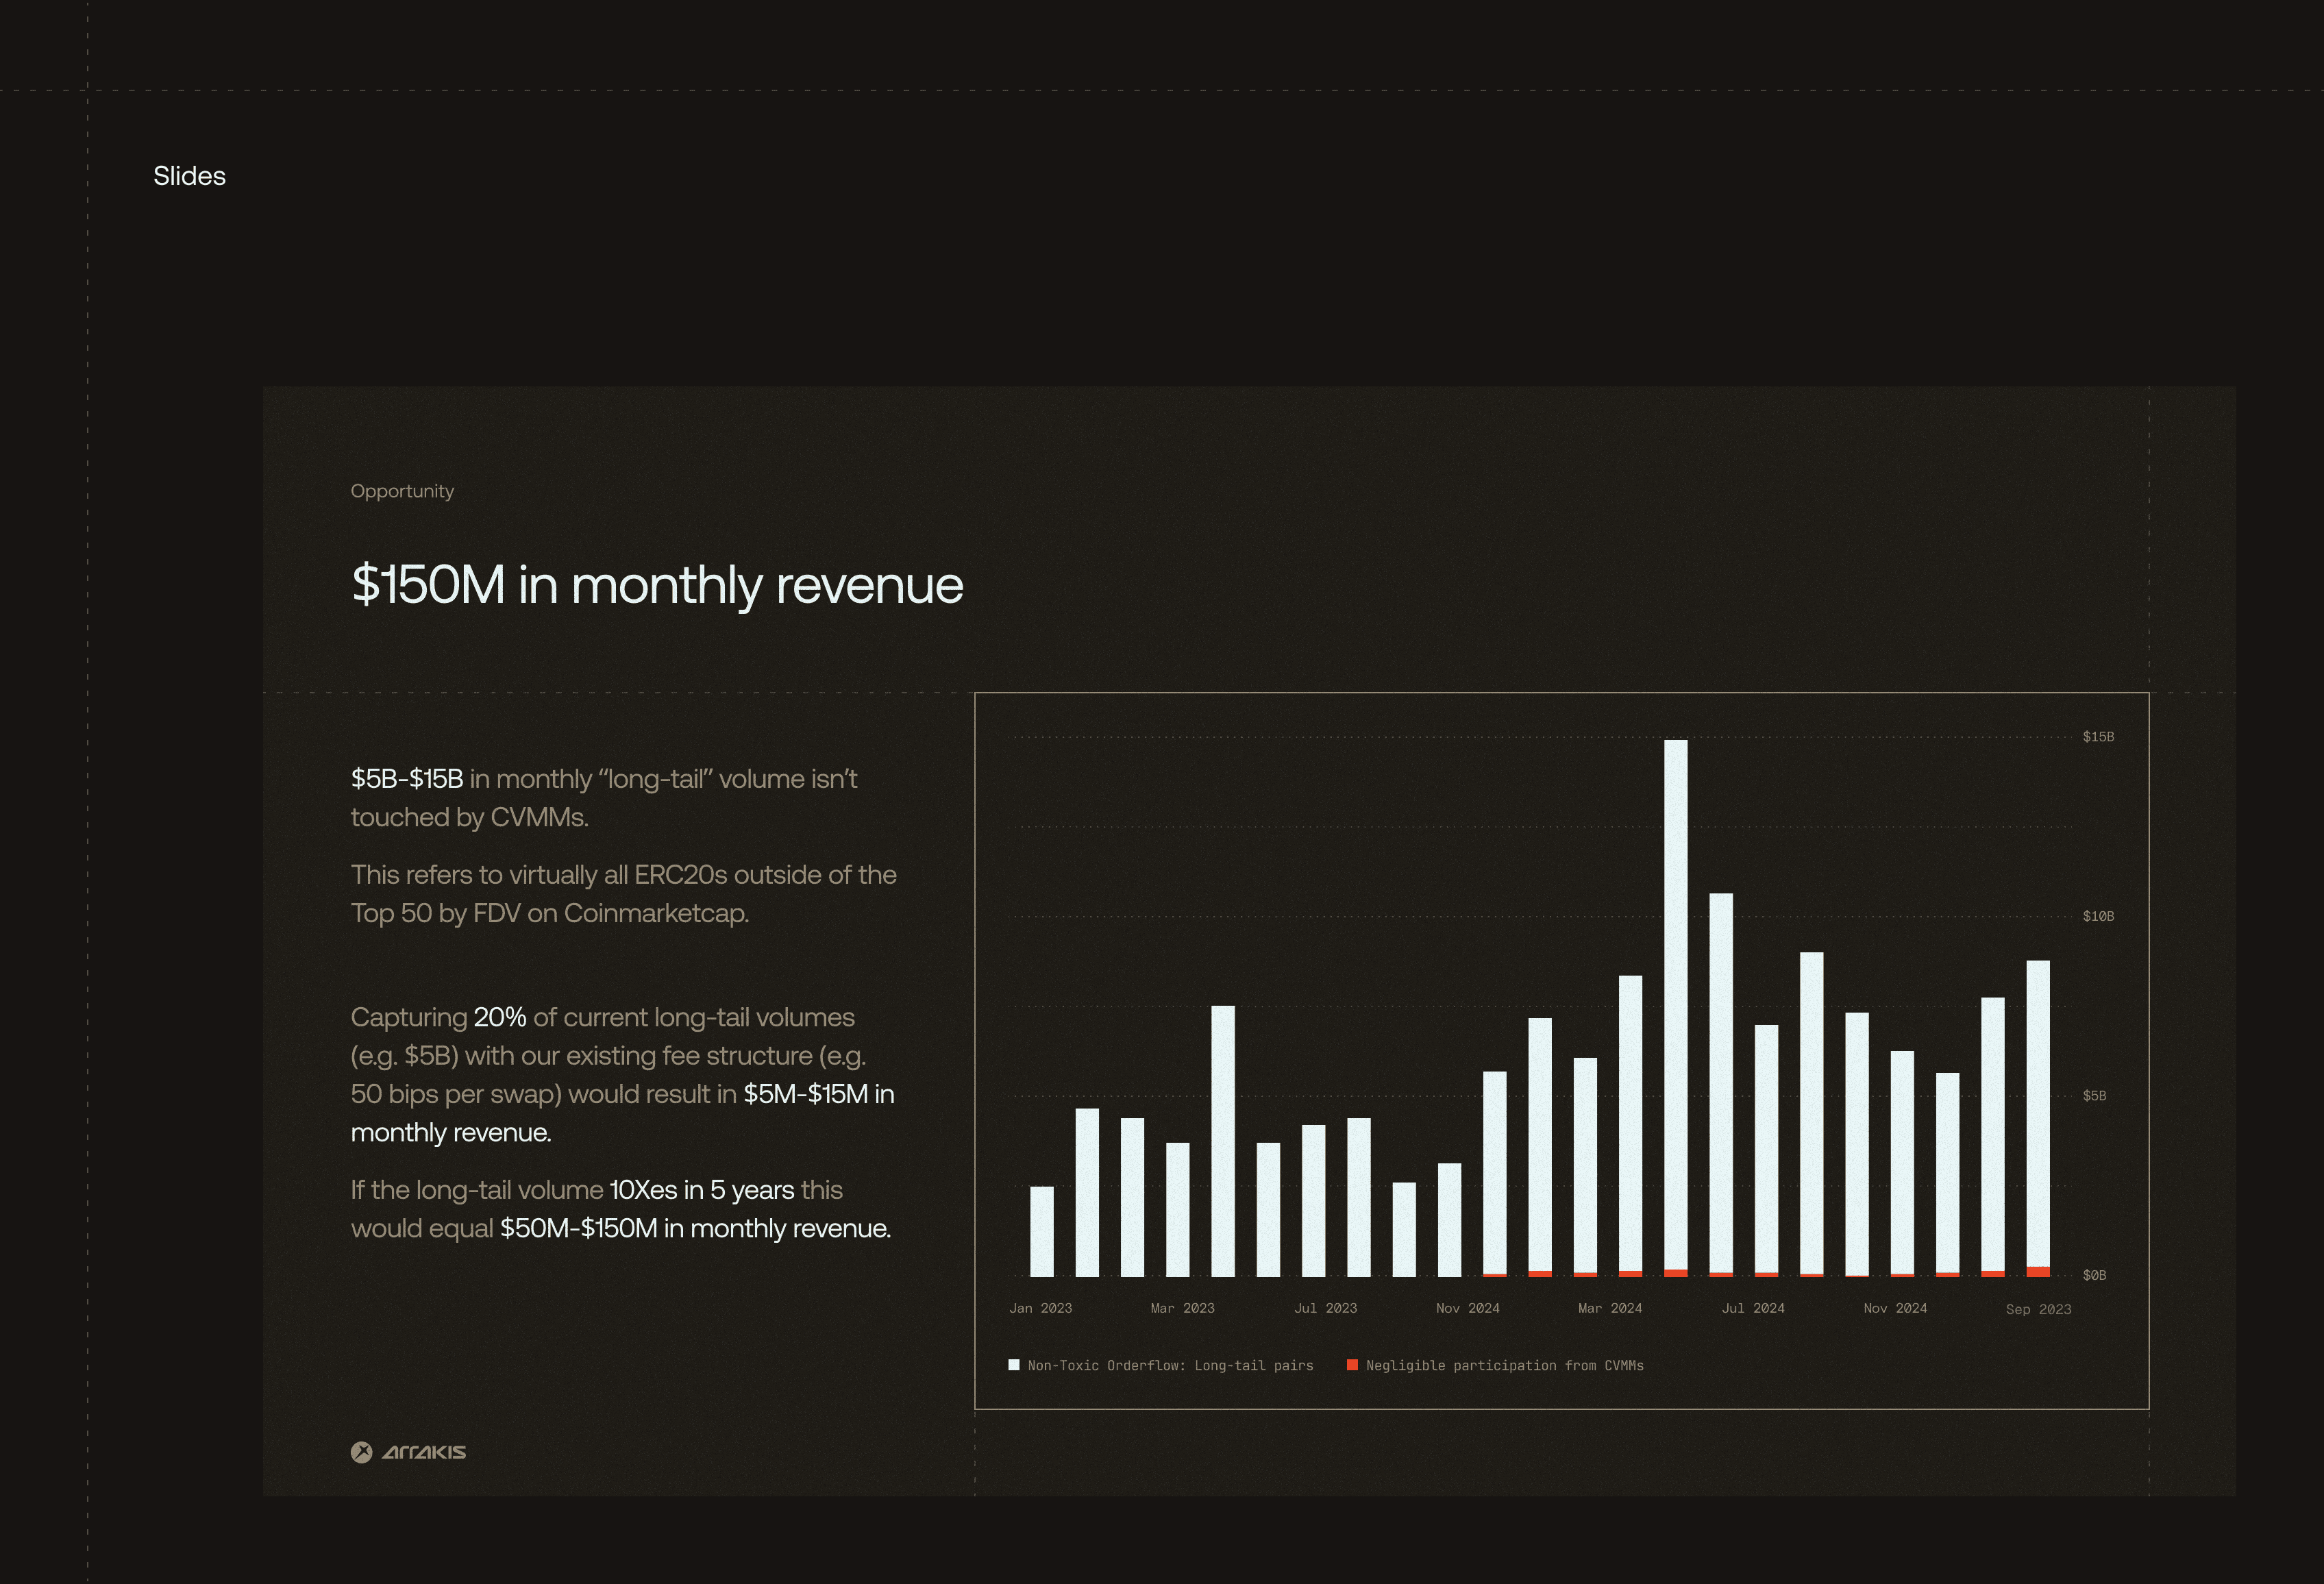Click the $150M in monthly revenue title
The width and height of the screenshot is (2324, 1584).
(657, 585)
